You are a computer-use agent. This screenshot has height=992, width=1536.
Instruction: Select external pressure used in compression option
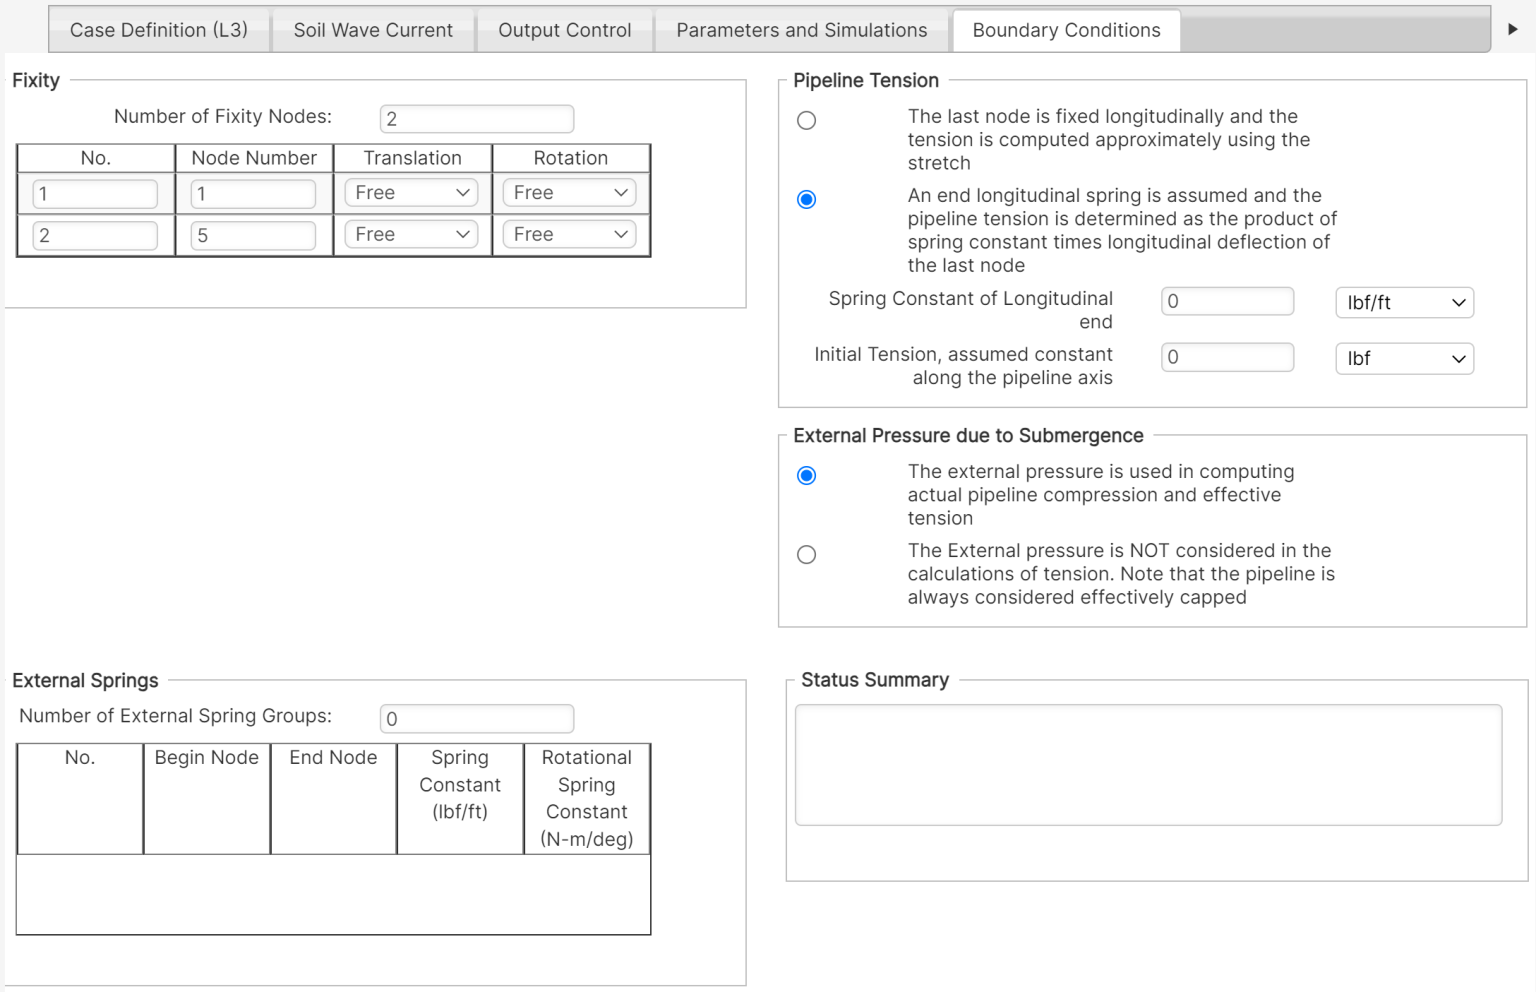point(806,475)
